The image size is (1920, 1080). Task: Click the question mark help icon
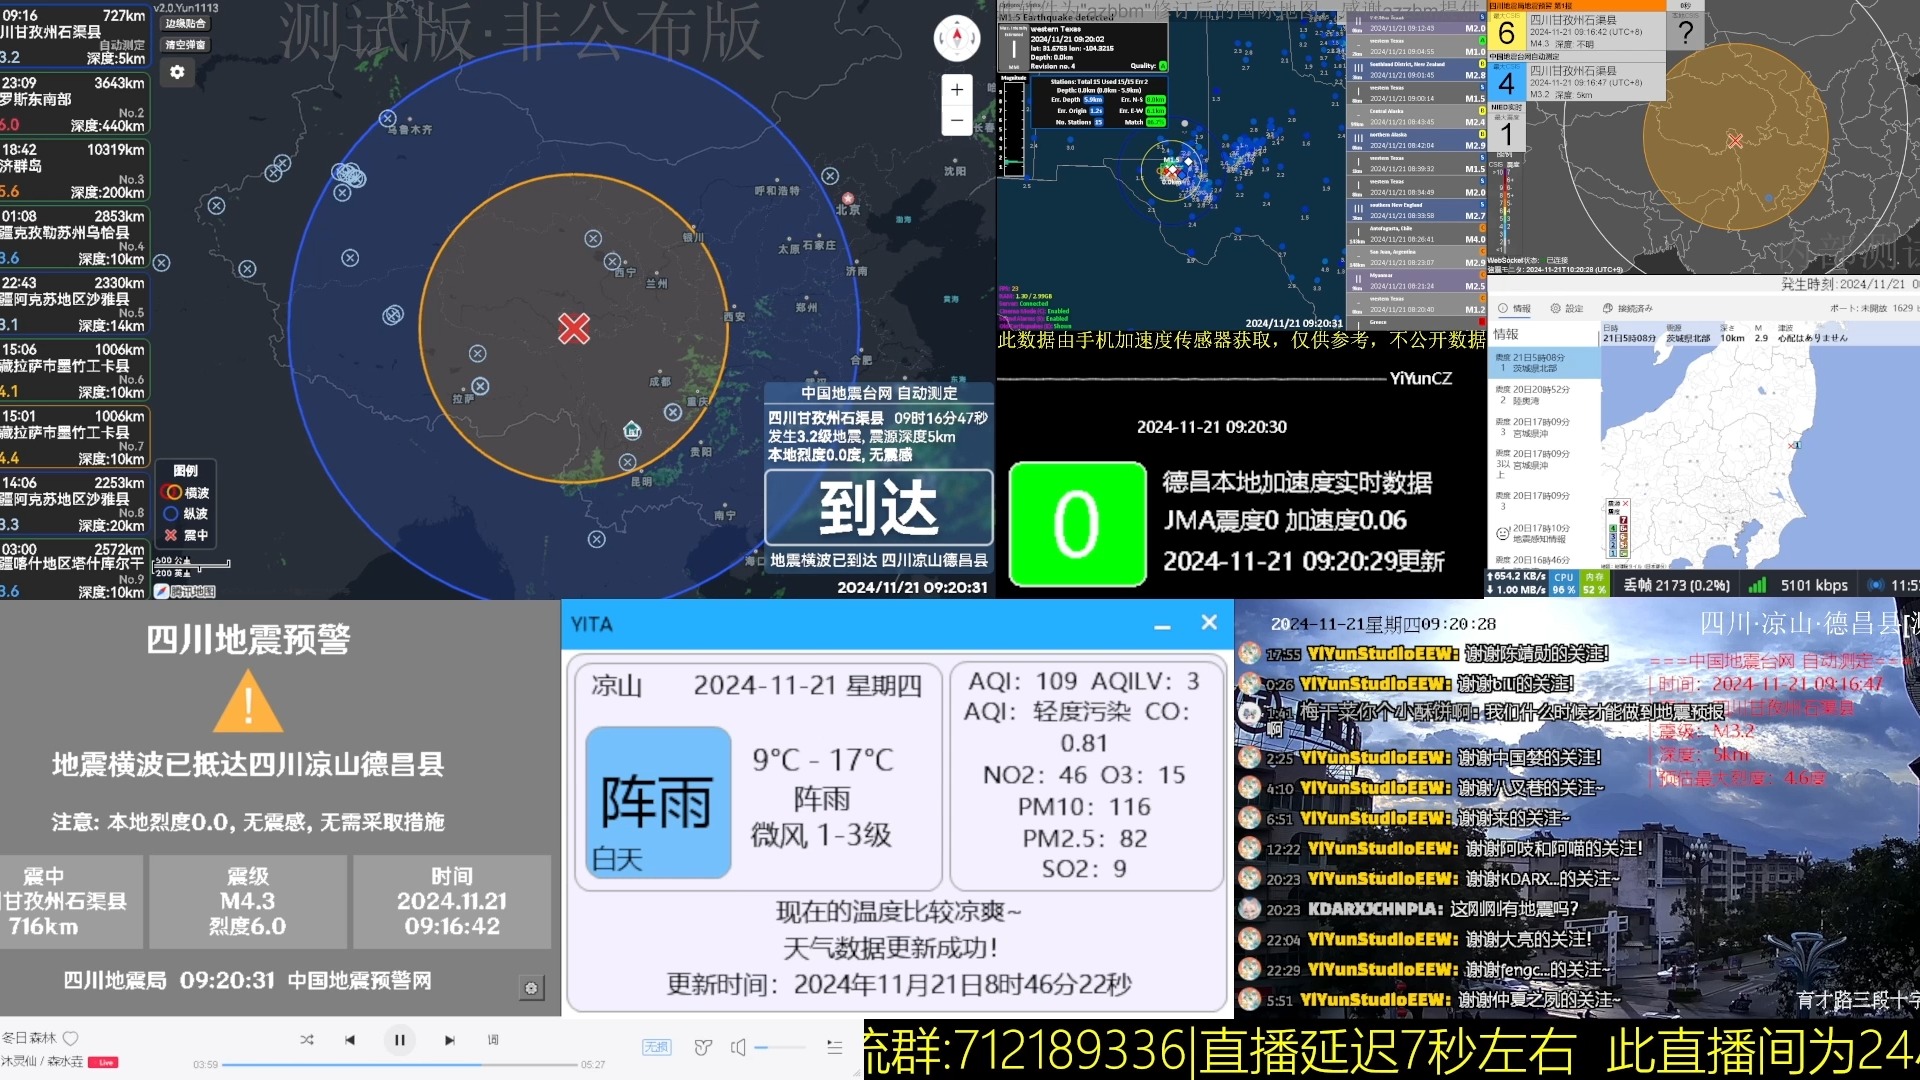(1685, 32)
